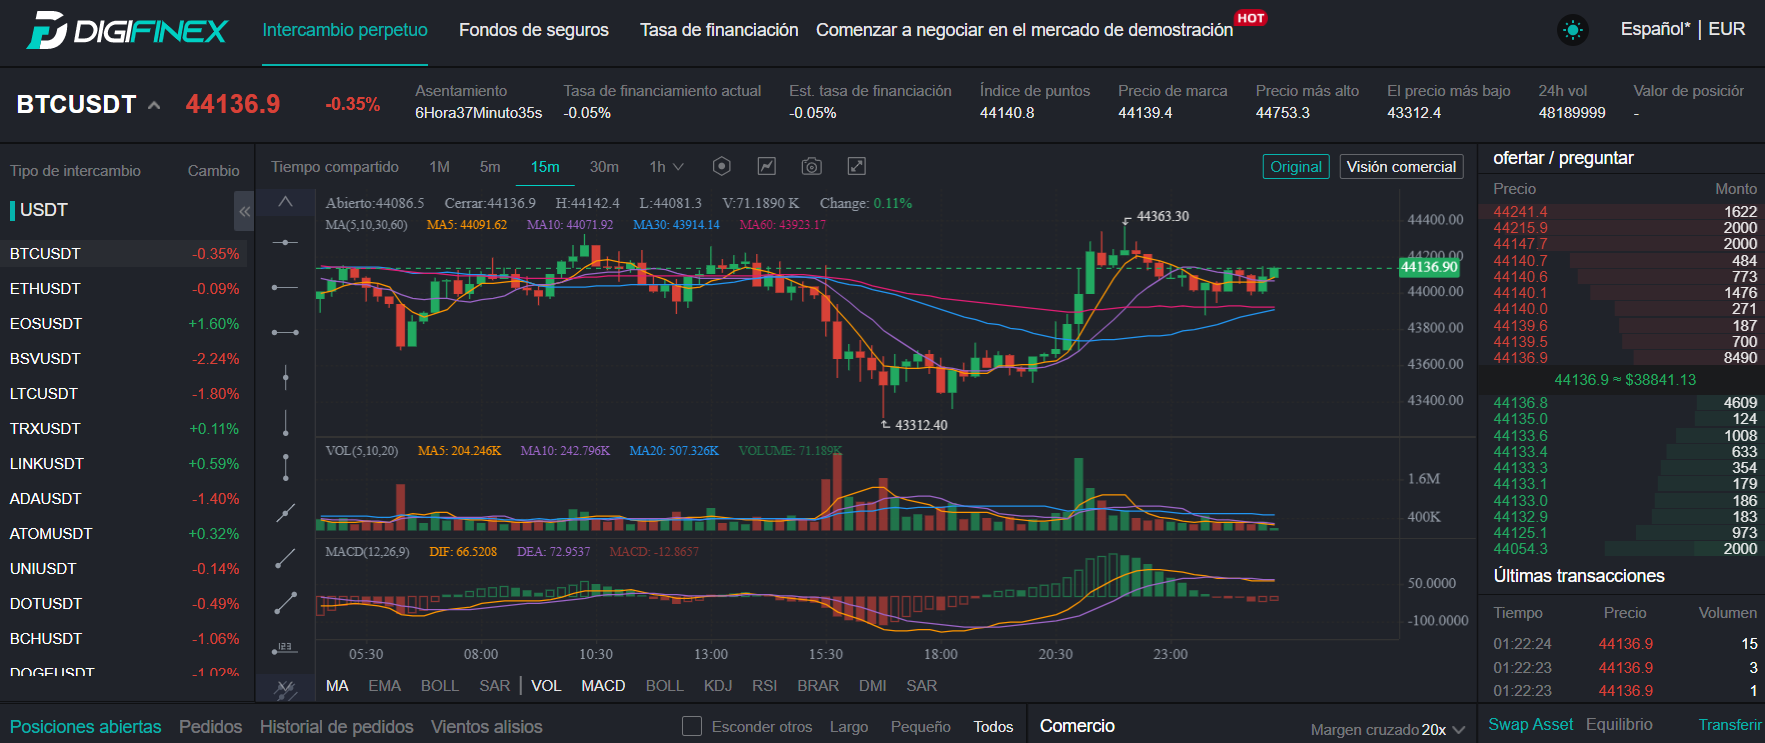
Task: Collapse the pair list with double-chevron icon
Action: tap(244, 211)
